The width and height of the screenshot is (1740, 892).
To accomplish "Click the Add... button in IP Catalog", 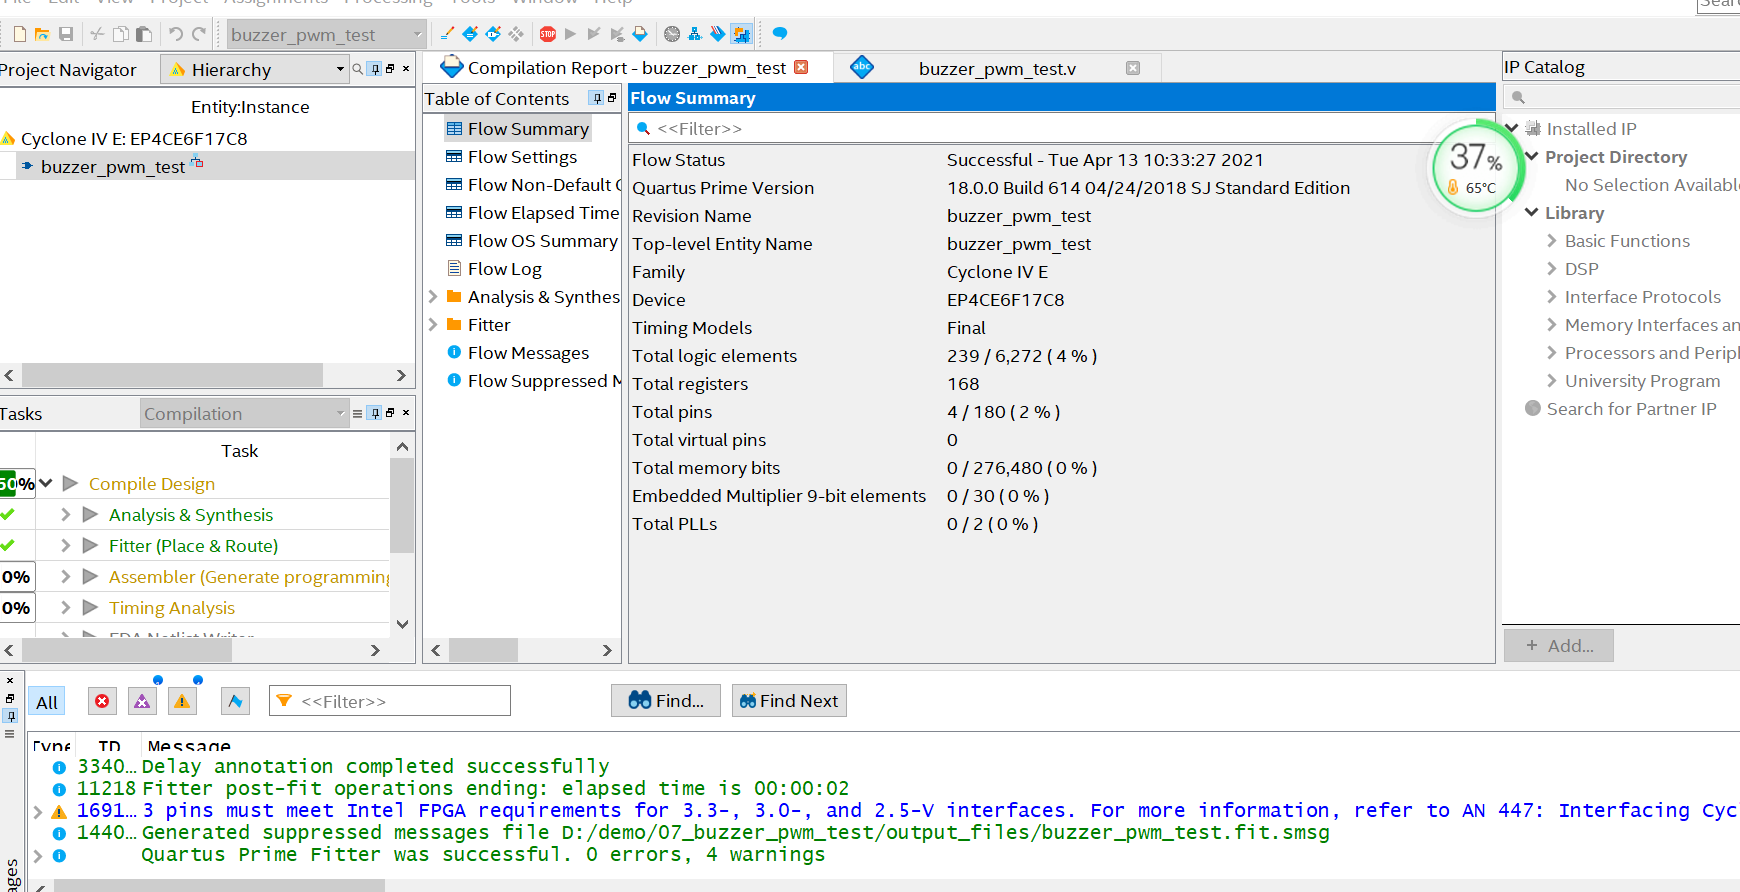I will (x=1559, y=646).
